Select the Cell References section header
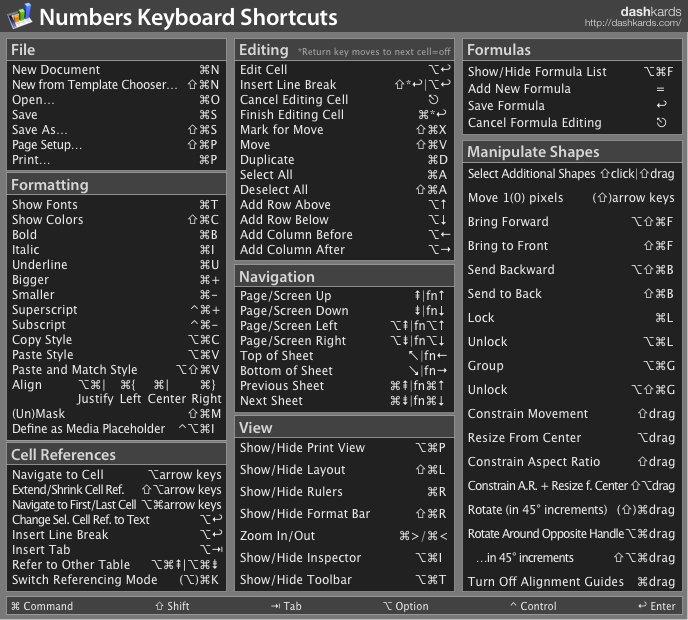 click(116, 455)
